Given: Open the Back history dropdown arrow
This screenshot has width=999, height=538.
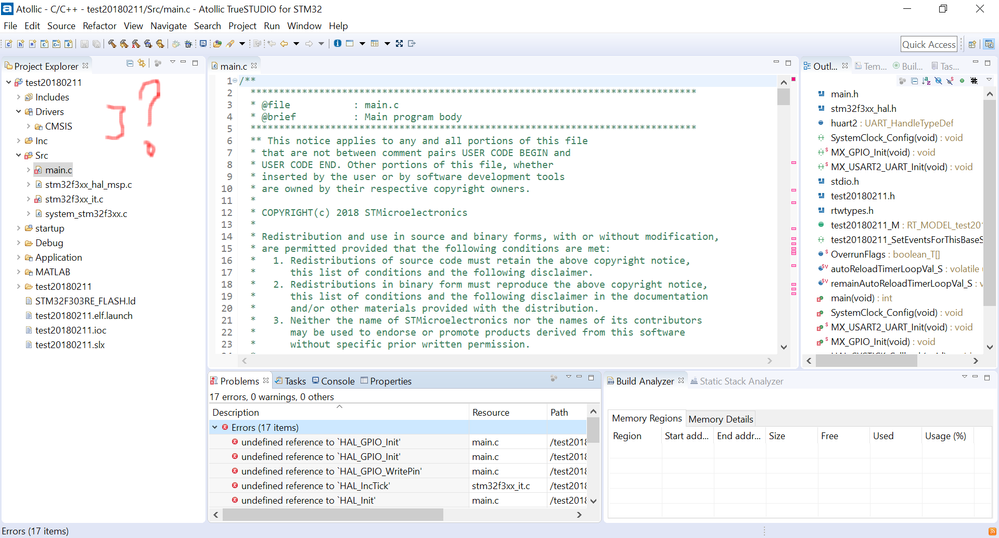Looking at the screenshot, I should (x=296, y=43).
